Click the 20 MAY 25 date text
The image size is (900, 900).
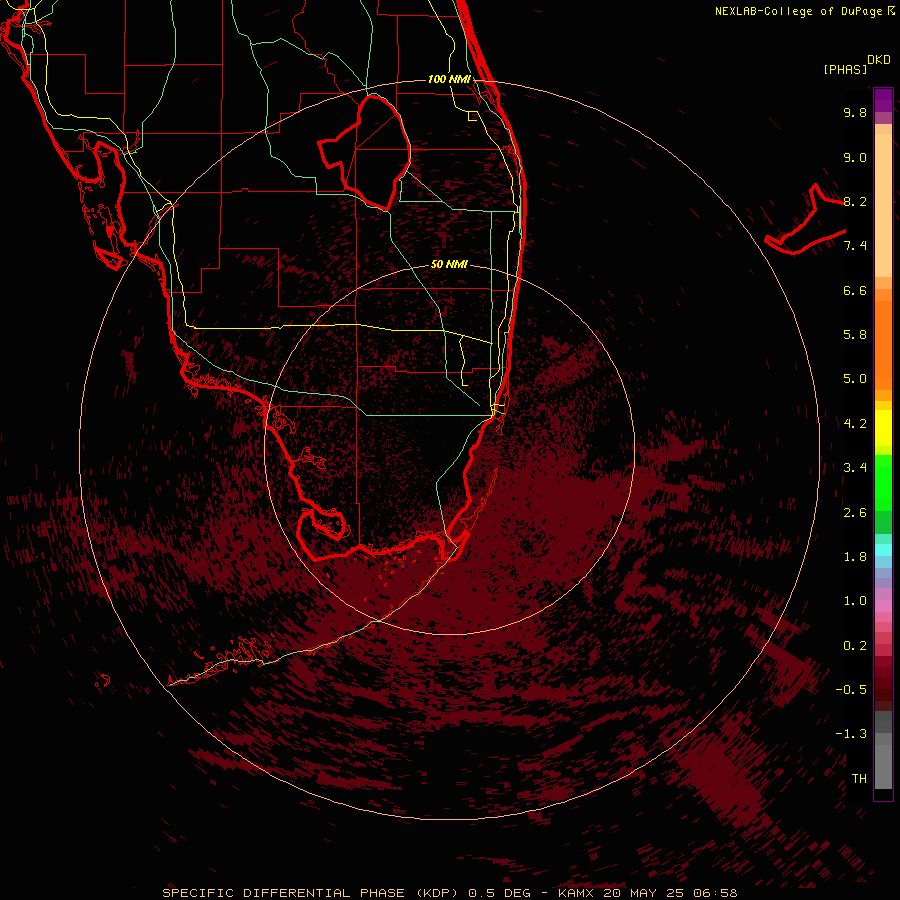pyautogui.click(x=643, y=893)
